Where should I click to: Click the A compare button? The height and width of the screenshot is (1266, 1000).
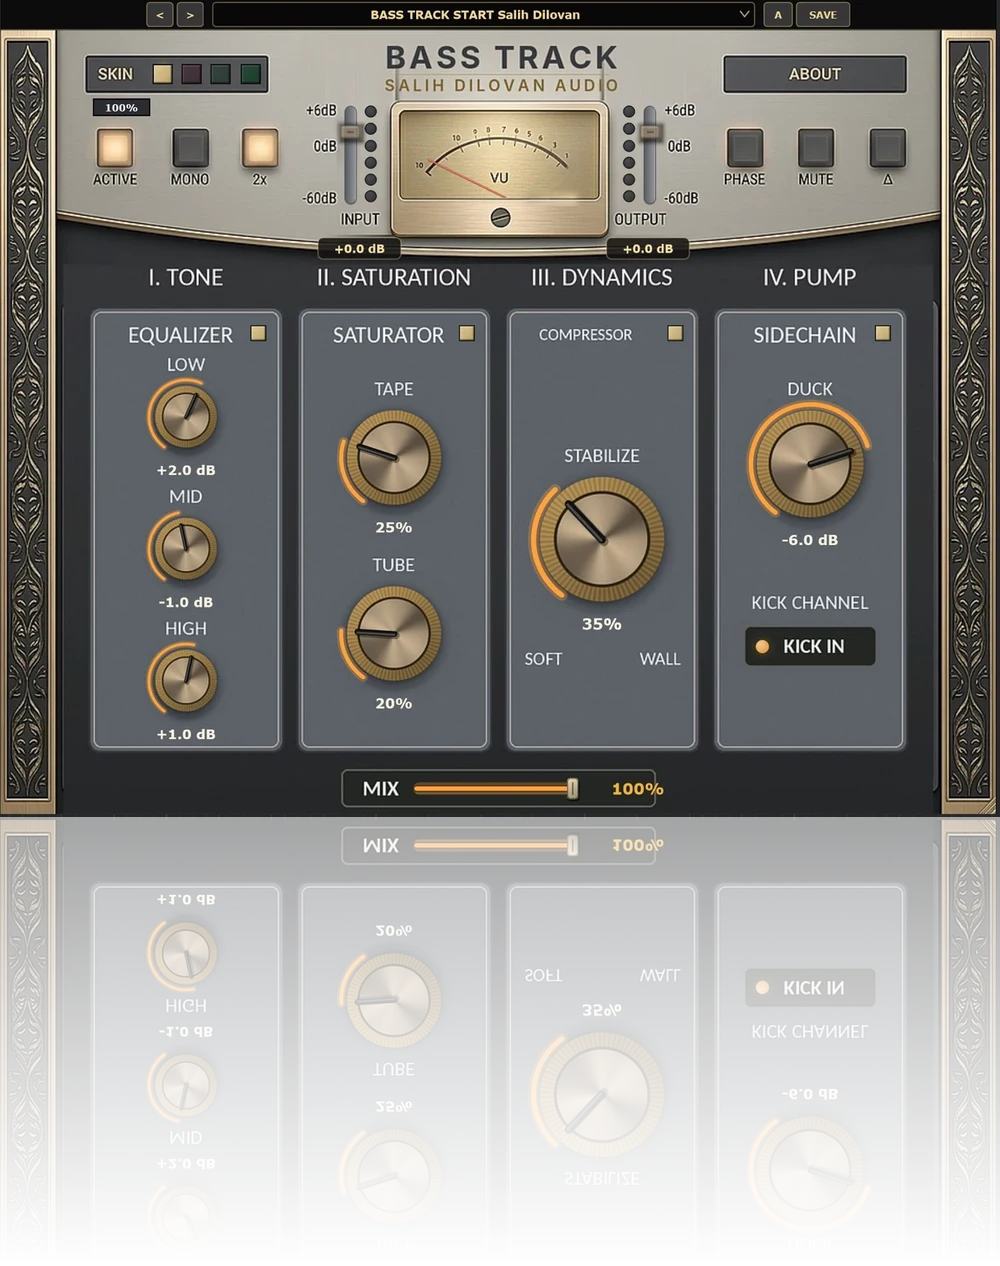pos(778,15)
